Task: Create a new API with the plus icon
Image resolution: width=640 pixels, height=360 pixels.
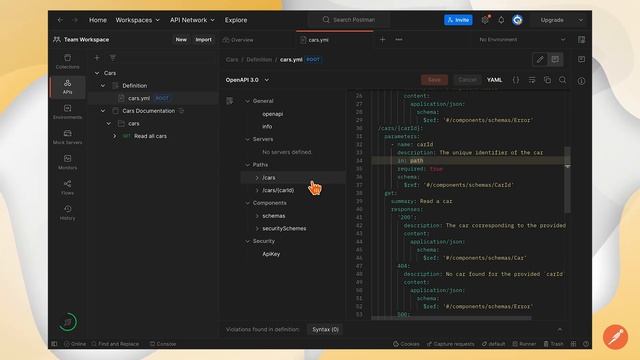Action: 97,58
